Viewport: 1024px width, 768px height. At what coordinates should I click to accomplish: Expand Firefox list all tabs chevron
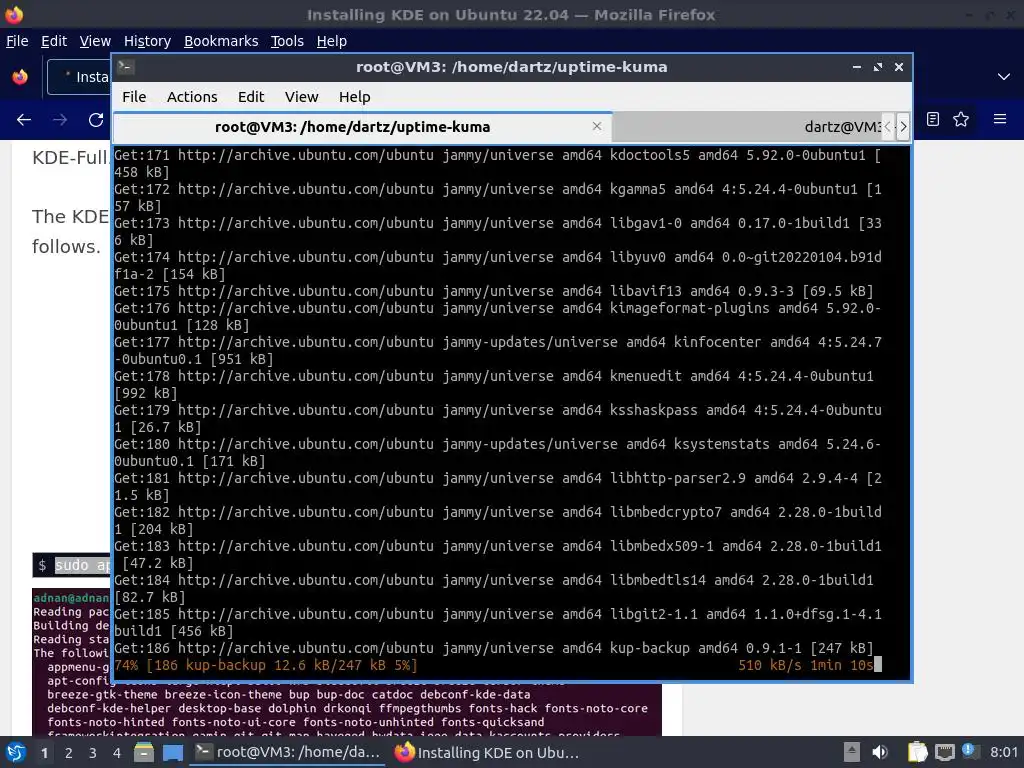1004,76
